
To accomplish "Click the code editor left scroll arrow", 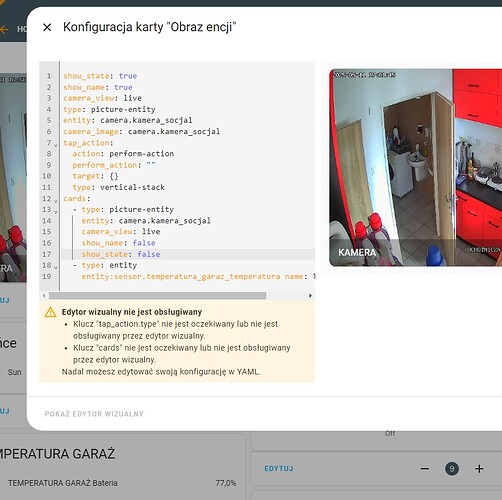I will 44,296.
